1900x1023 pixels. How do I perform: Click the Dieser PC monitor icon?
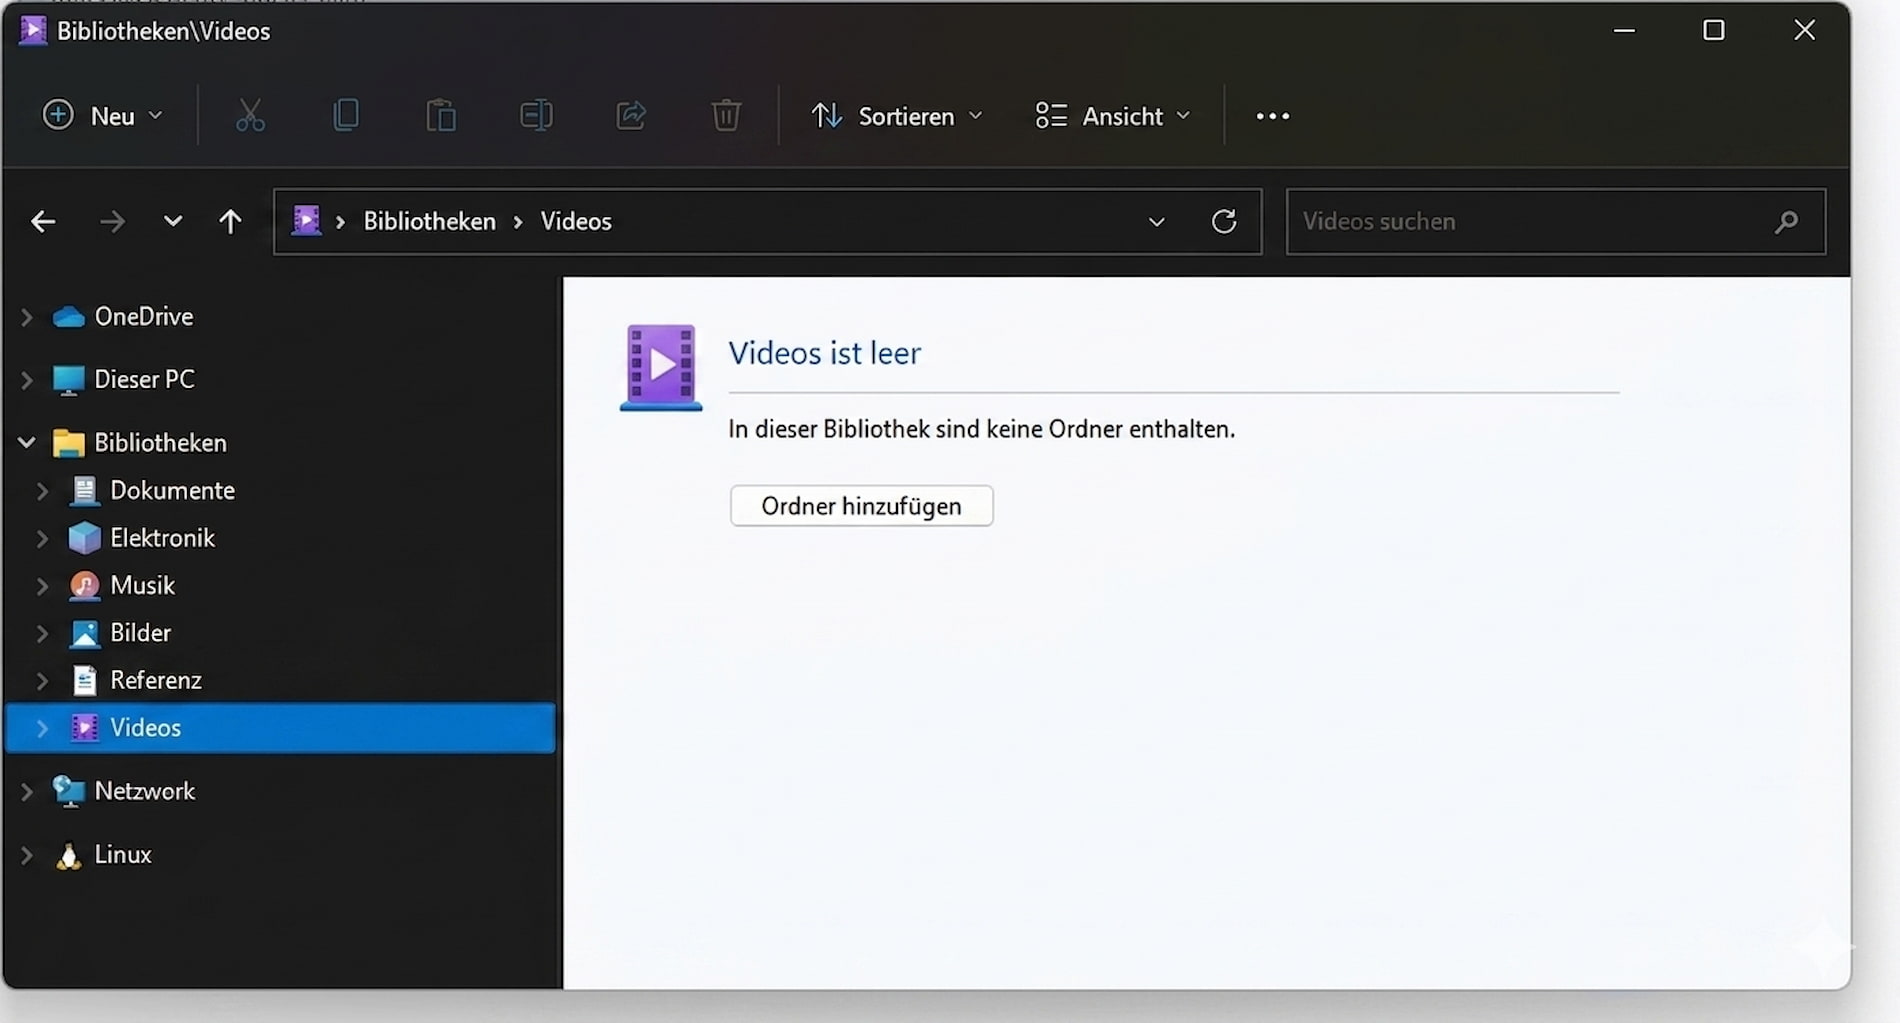pos(68,380)
